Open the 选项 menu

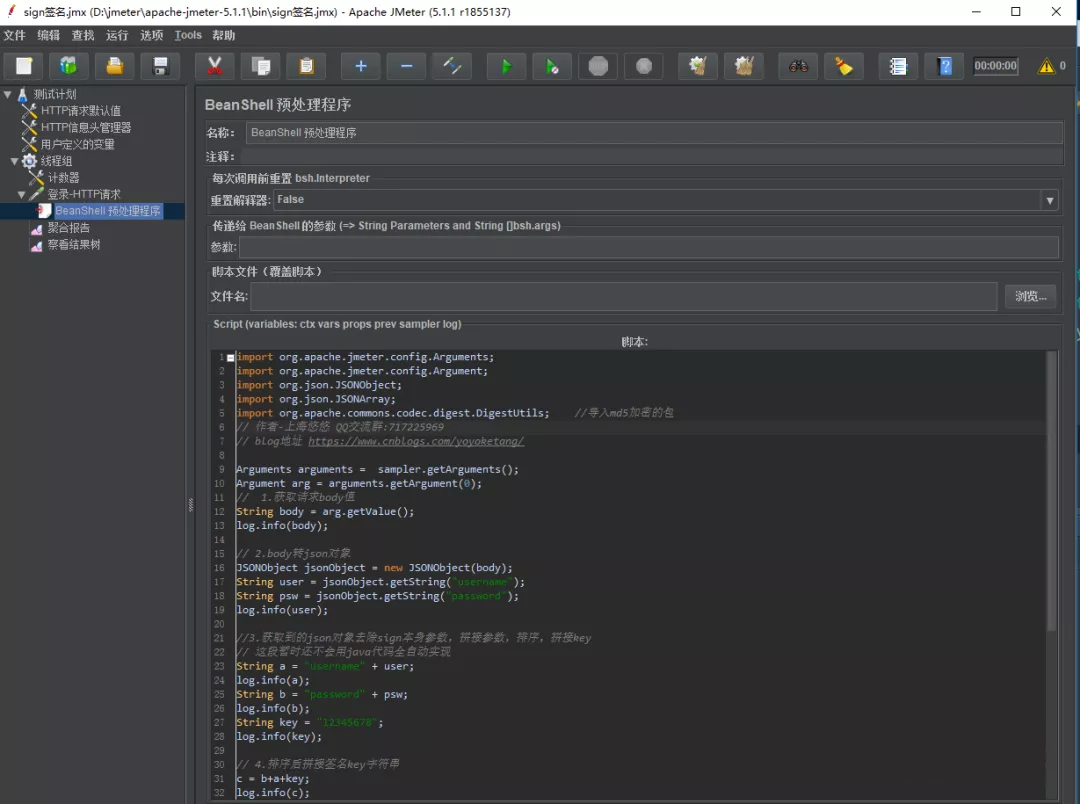[152, 35]
